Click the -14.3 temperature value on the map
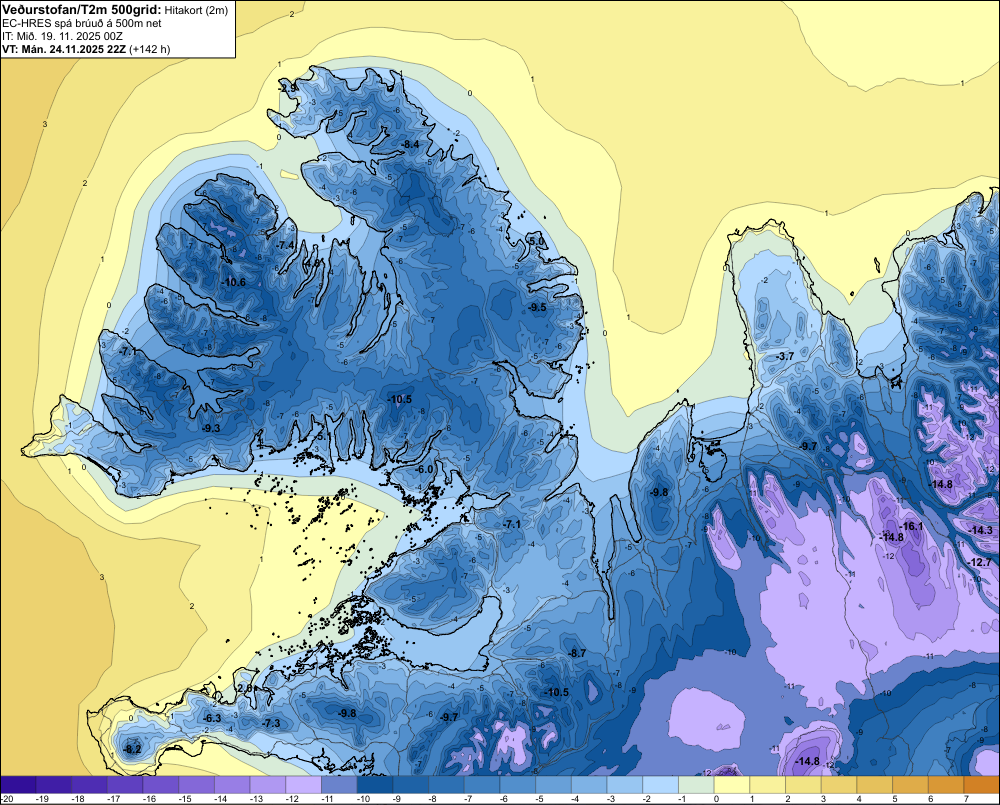1000x805 pixels. click(x=980, y=530)
